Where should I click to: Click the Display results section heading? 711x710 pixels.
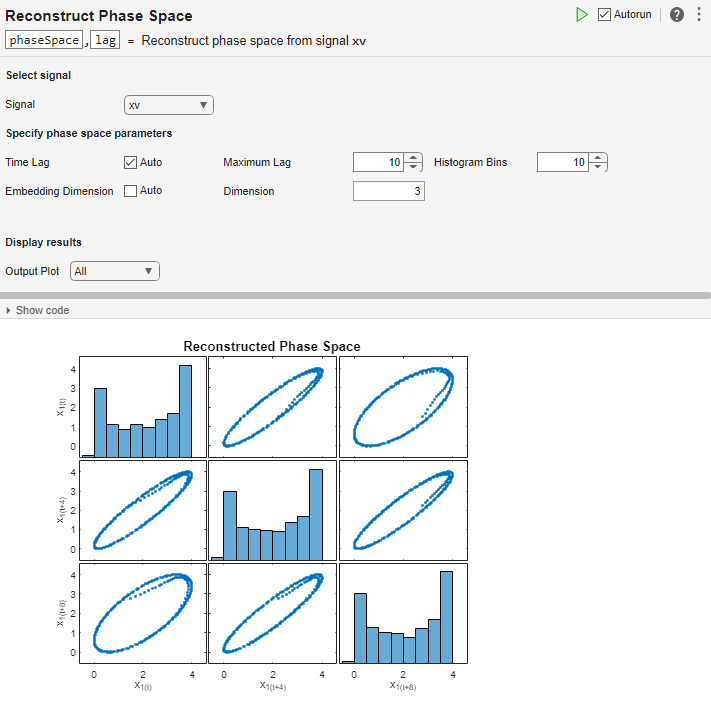click(x=44, y=242)
